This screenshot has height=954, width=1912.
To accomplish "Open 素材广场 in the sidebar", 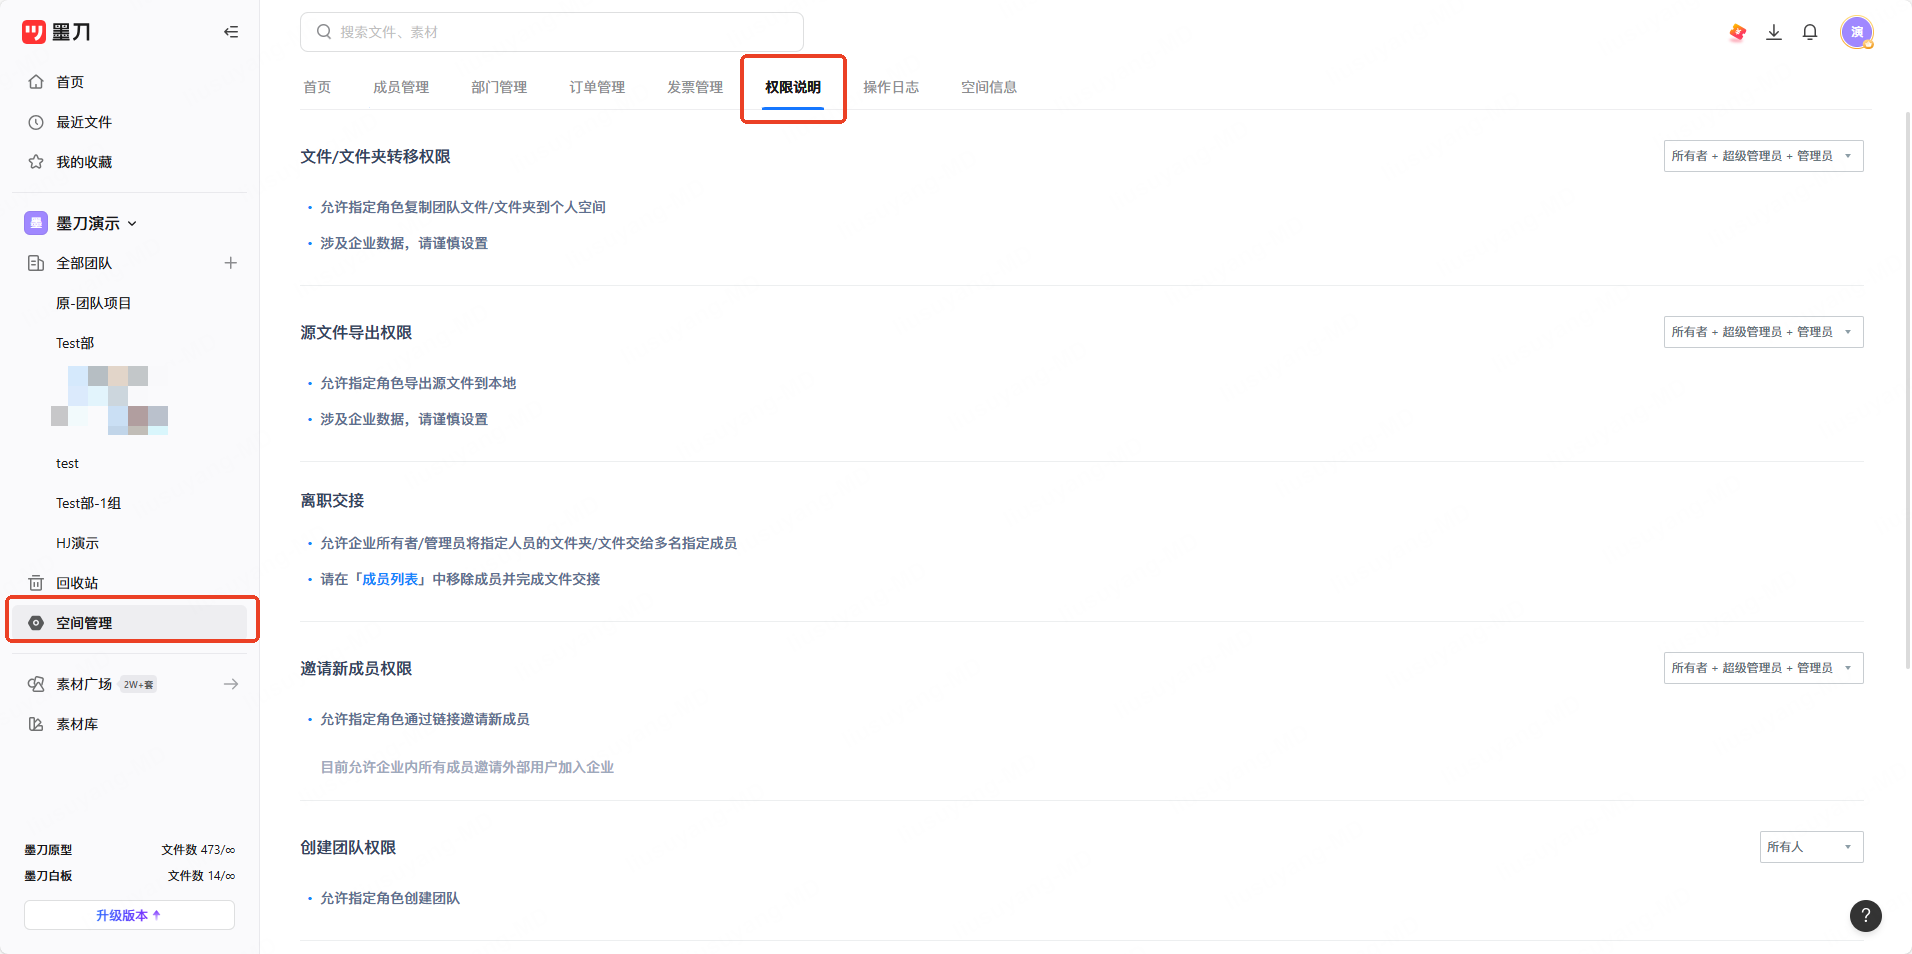I will [84, 684].
